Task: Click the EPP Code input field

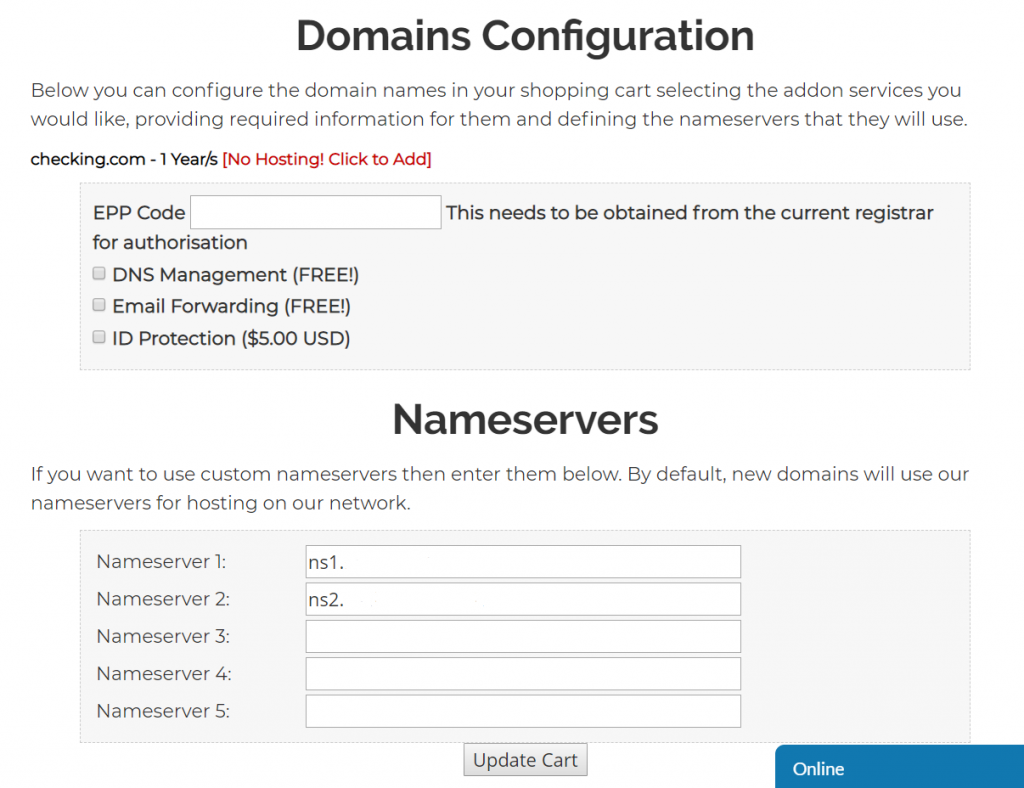Action: [x=315, y=212]
